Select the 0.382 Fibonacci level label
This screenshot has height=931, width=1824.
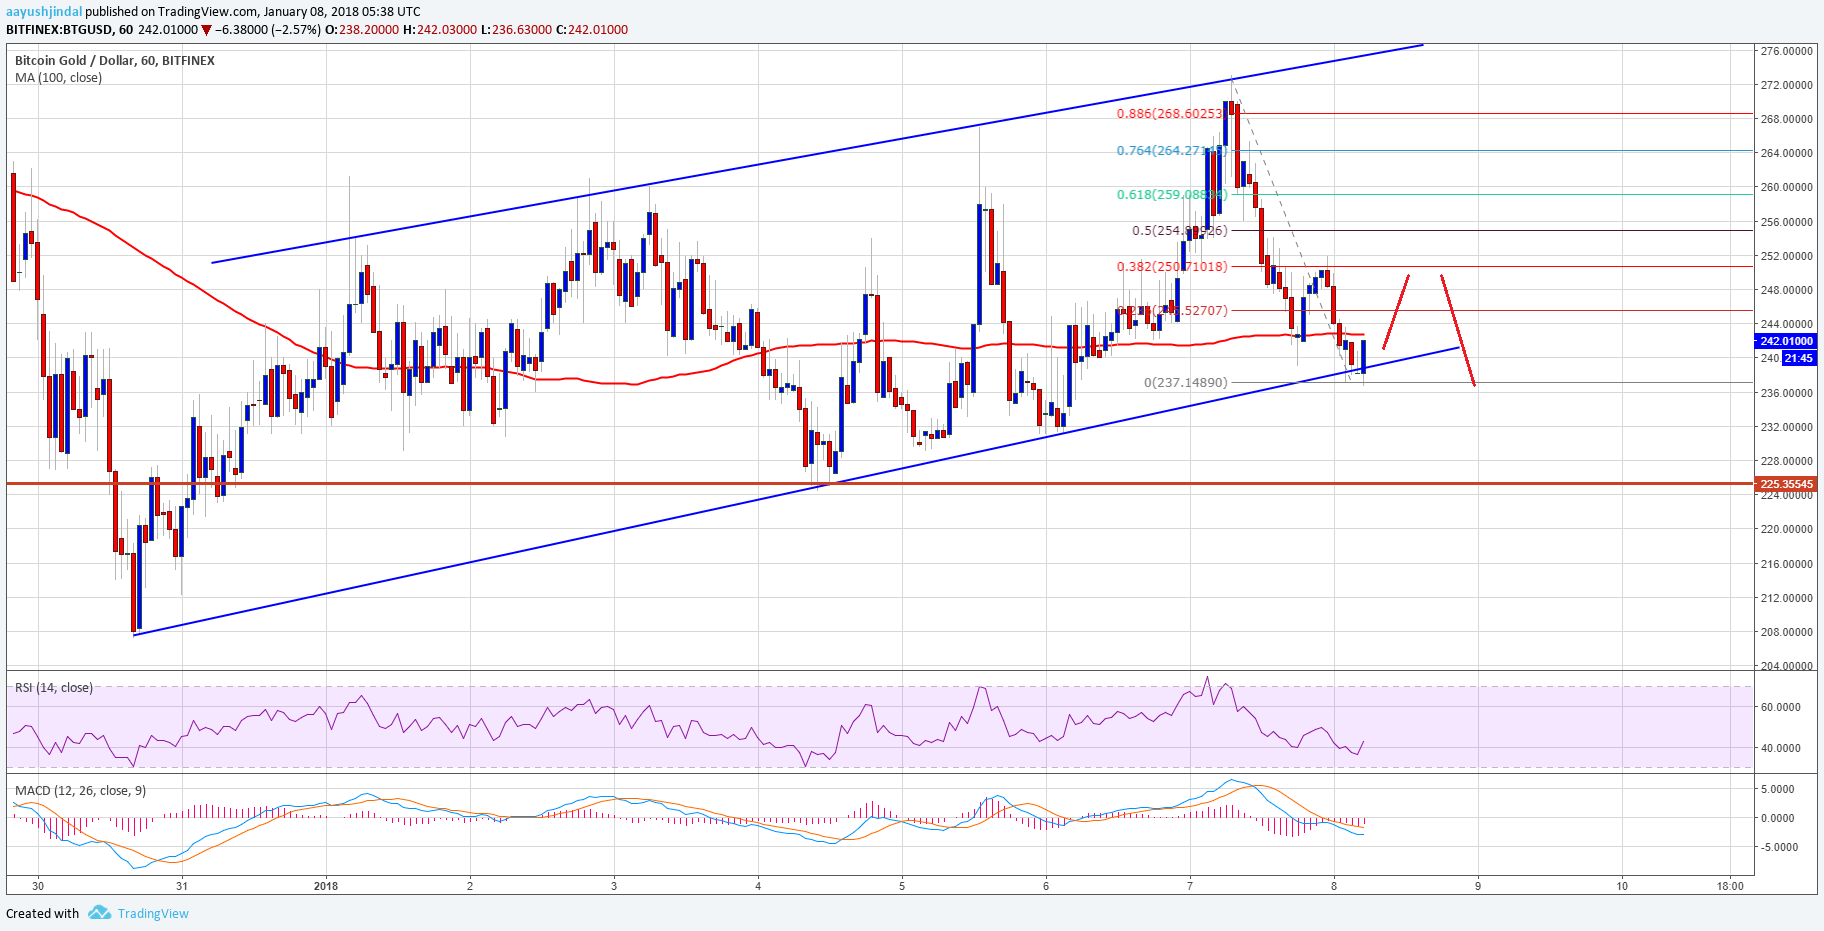(x=1172, y=267)
